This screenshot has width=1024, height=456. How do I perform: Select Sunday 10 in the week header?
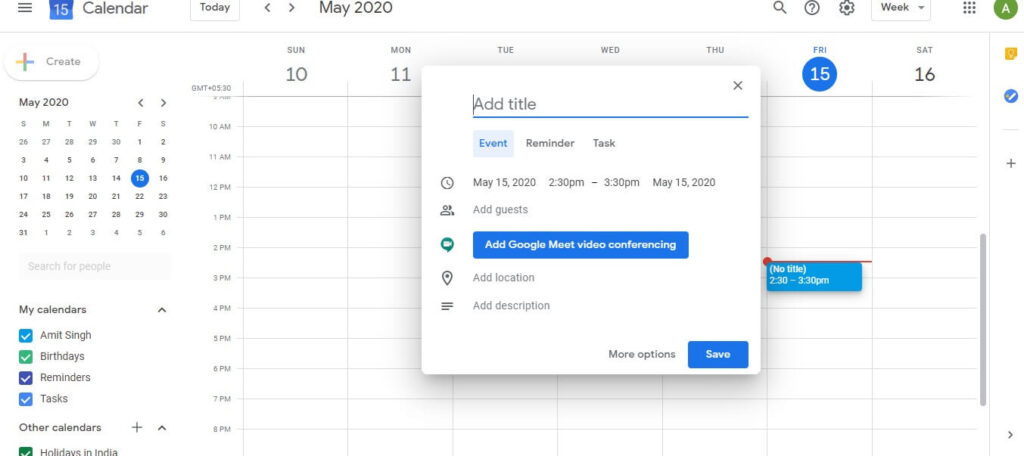[x=296, y=74]
